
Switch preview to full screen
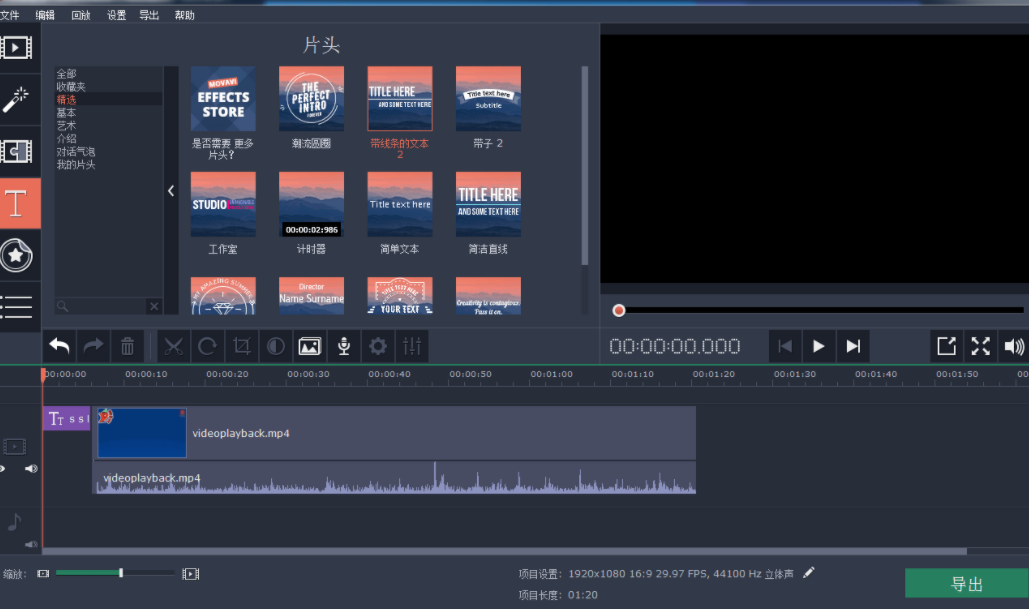[980, 346]
